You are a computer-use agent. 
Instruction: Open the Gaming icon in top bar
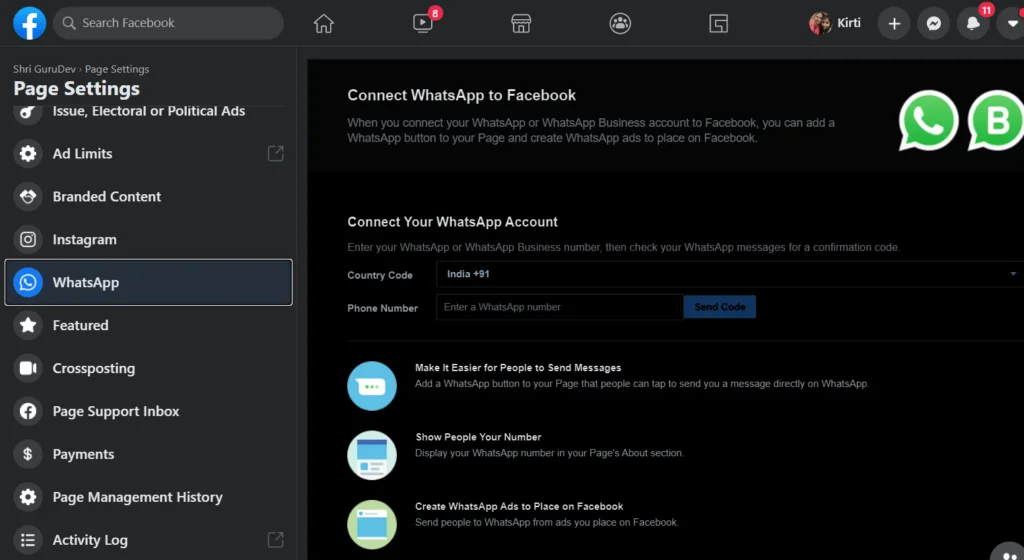click(718, 23)
